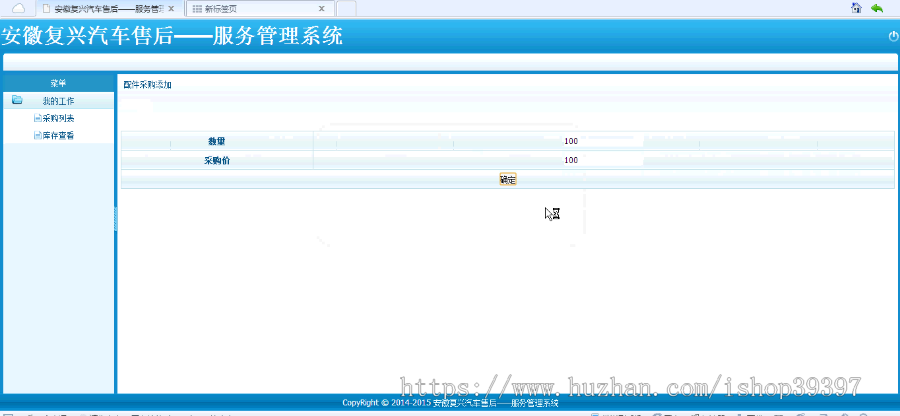Close the 新标签页 browser tab
900x416 pixels.
click(321, 9)
